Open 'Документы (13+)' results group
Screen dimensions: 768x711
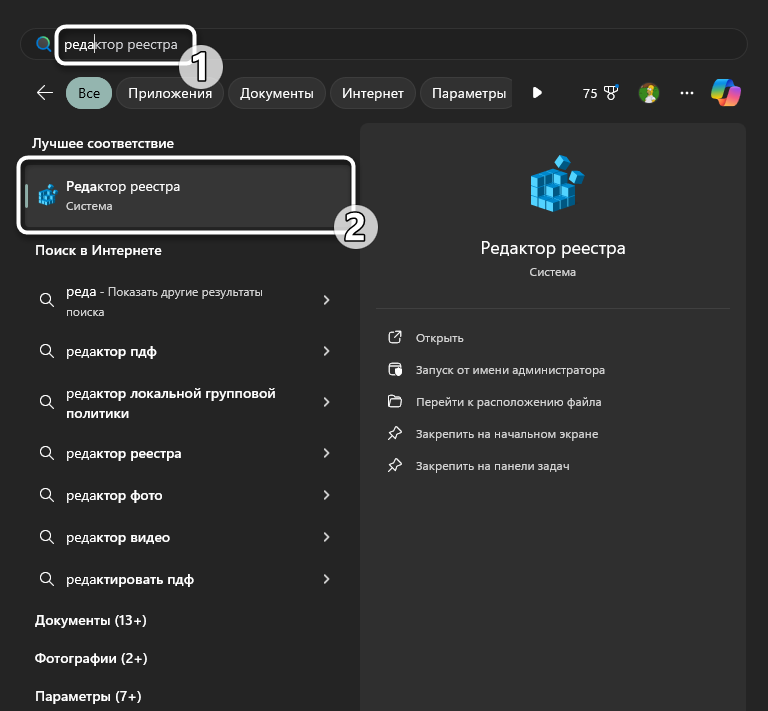[91, 620]
